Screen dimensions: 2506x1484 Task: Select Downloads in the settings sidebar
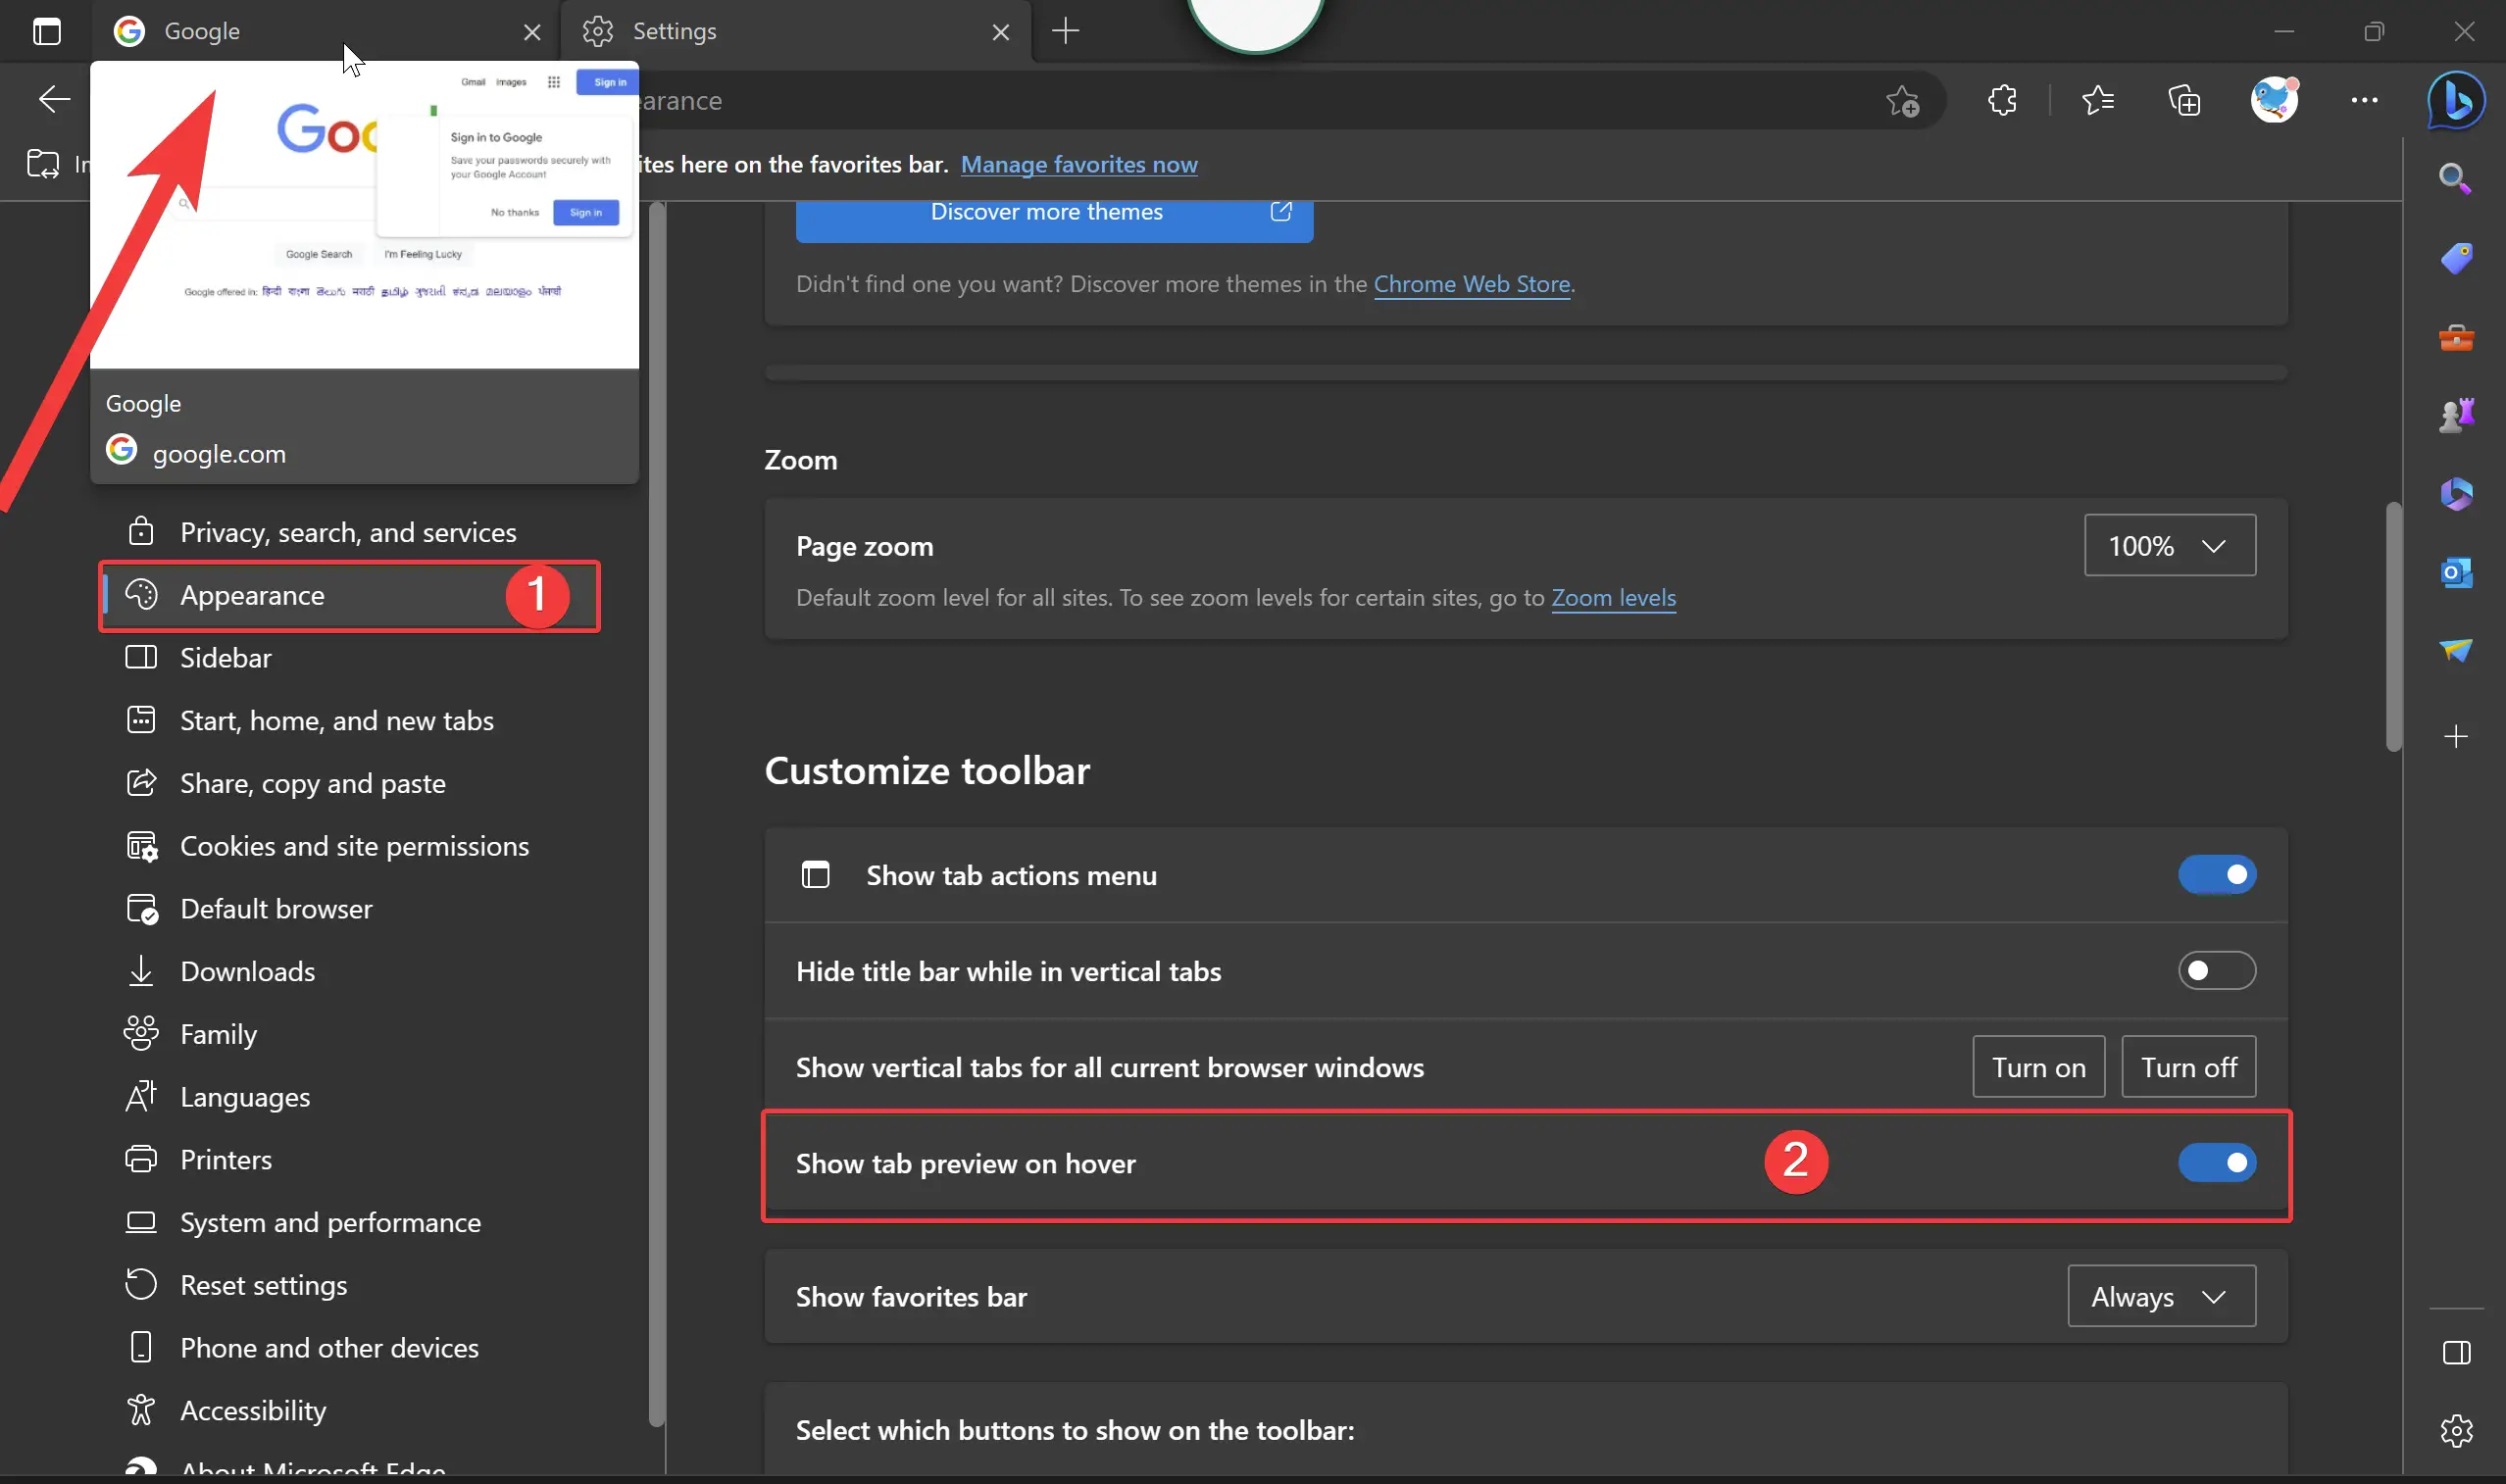pos(248,970)
